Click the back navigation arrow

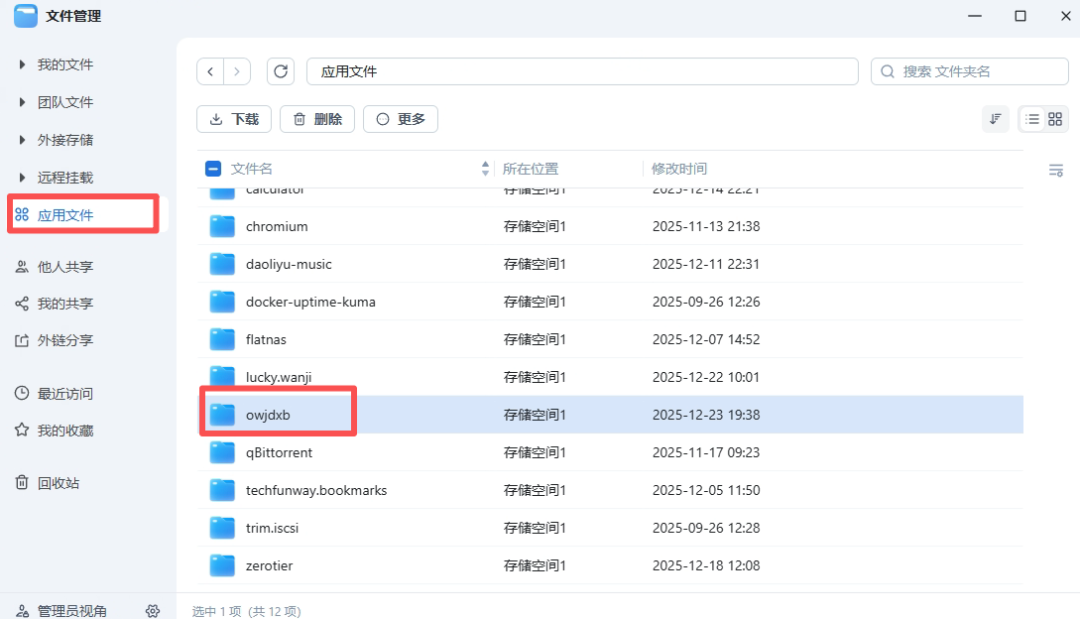click(x=210, y=71)
